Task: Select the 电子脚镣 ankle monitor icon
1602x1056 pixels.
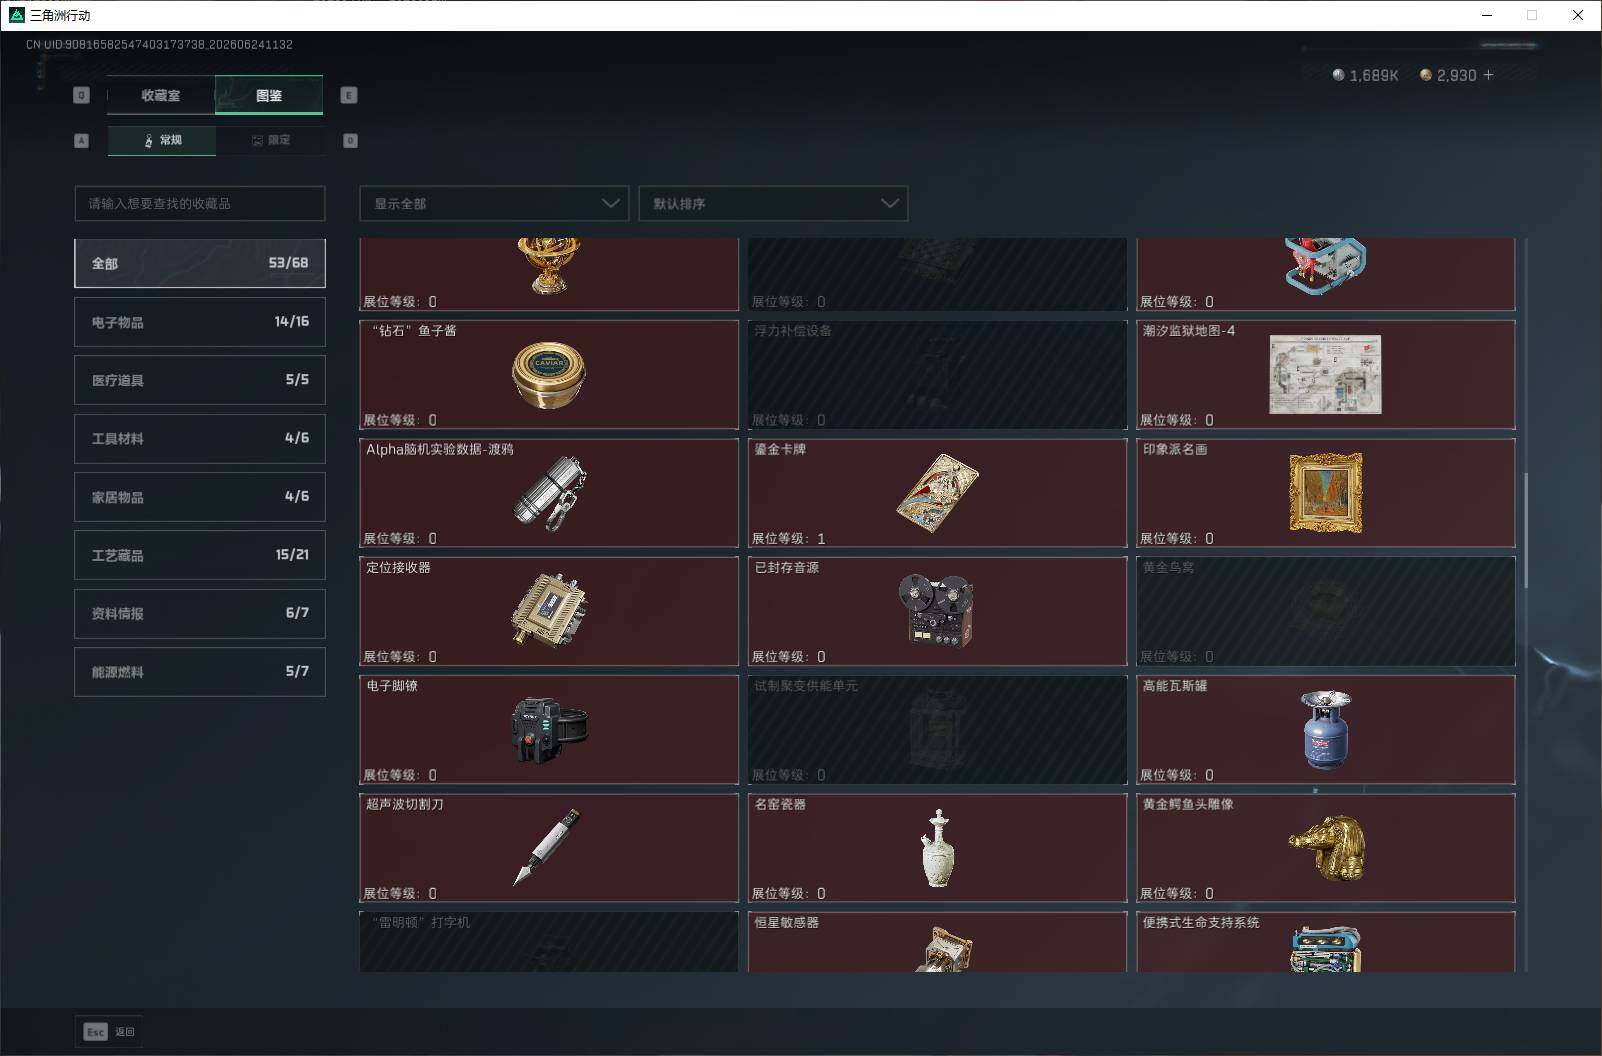Action: click(x=549, y=730)
